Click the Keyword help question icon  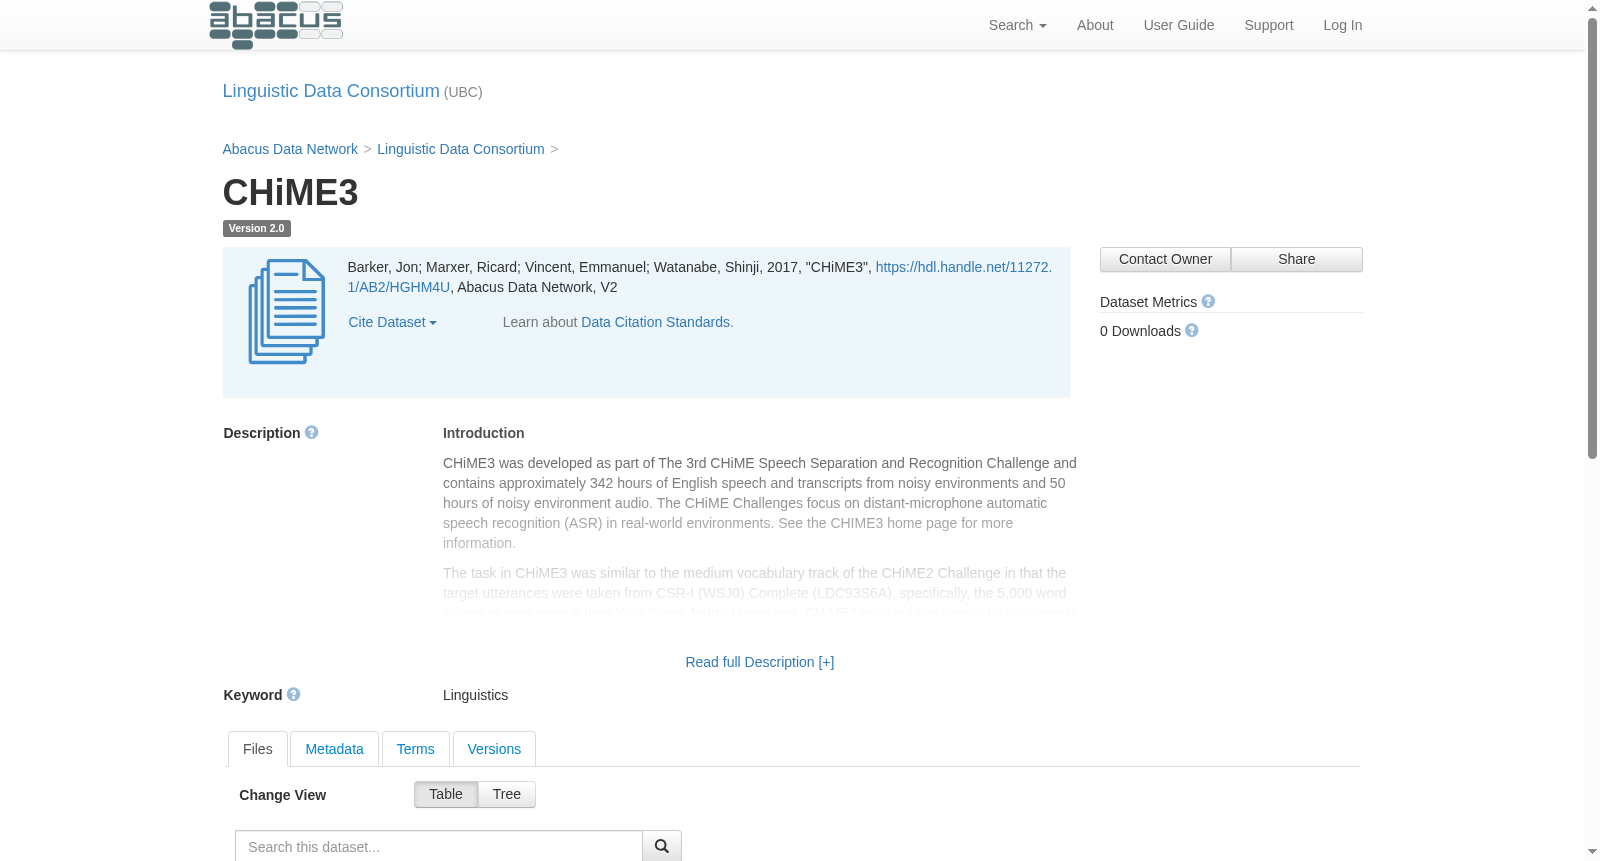tap(294, 694)
